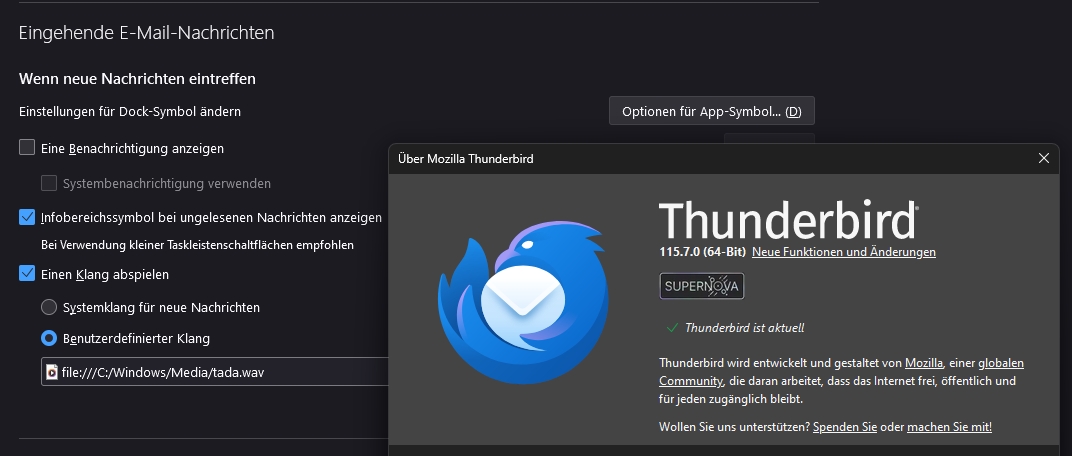Click the 'machen Sie mit!' link
Screen dimensions: 1072x456
[949, 427]
